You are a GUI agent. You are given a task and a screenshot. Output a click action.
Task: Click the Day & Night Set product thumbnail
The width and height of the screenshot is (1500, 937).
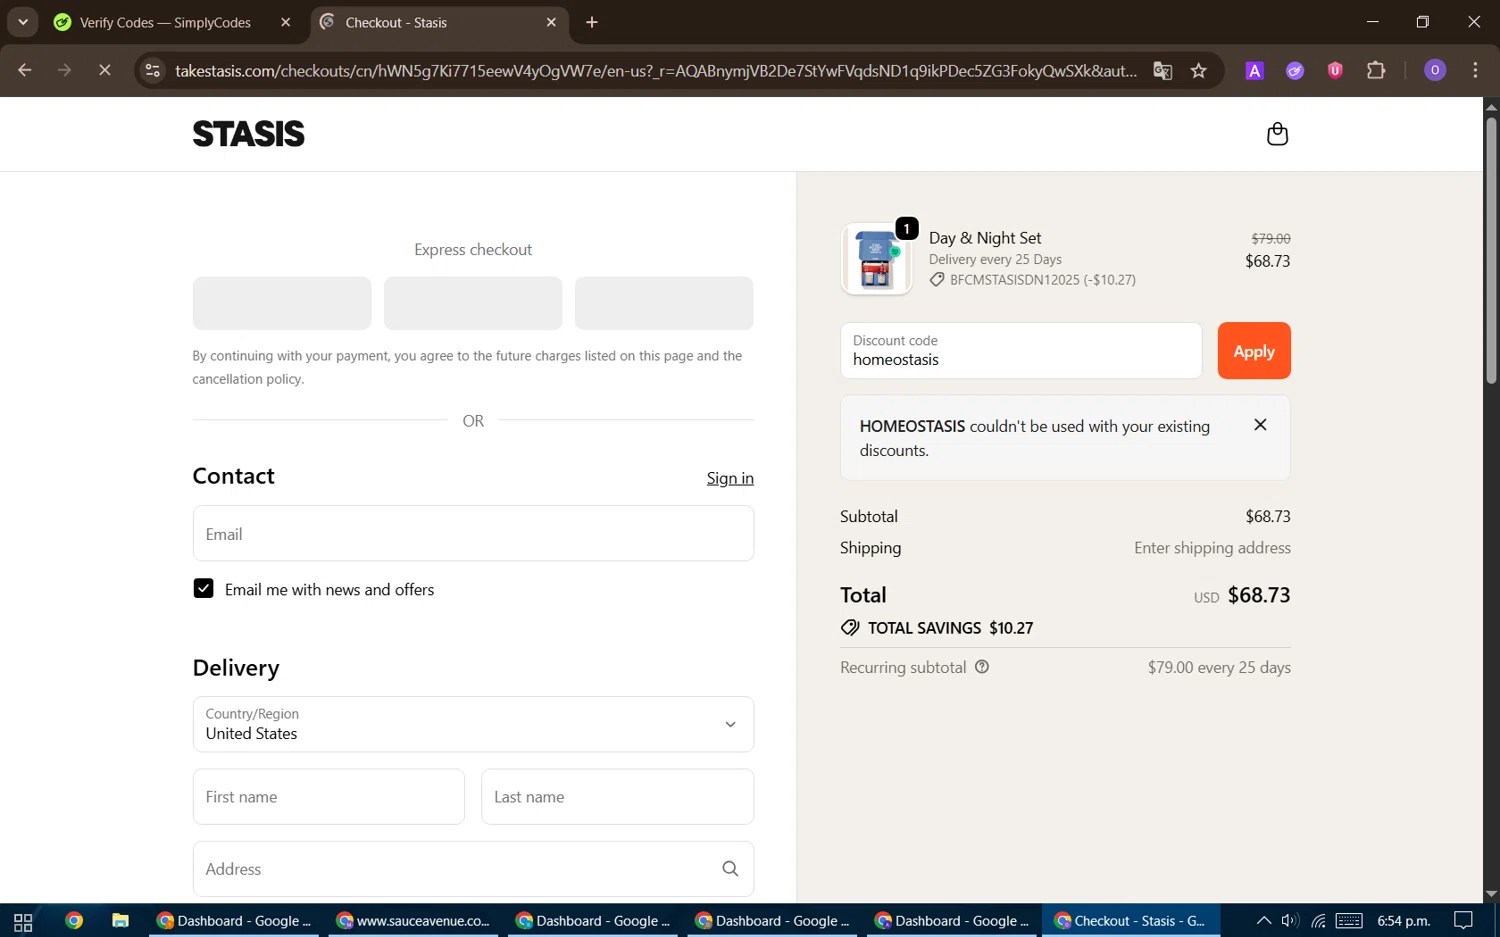click(877, 259)
